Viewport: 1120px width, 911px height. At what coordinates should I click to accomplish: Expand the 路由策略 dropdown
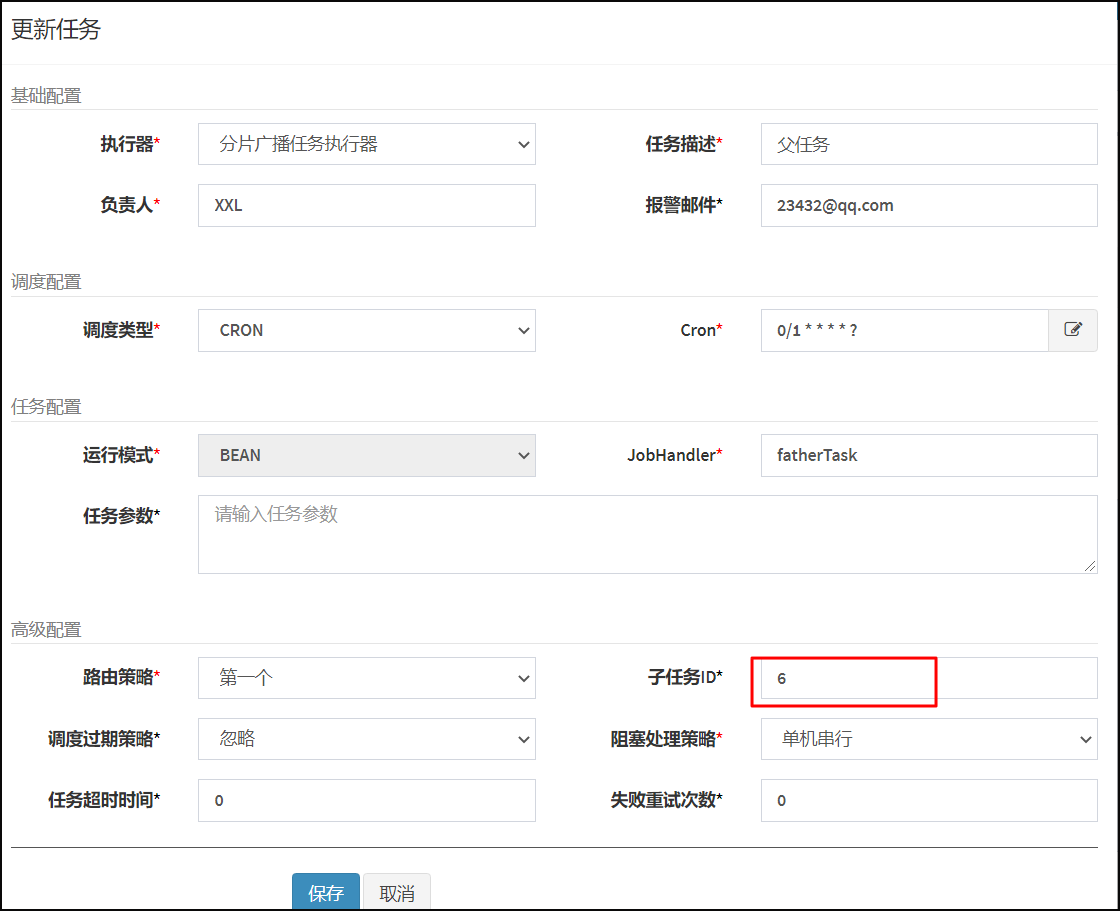click(x=366, y=678)
